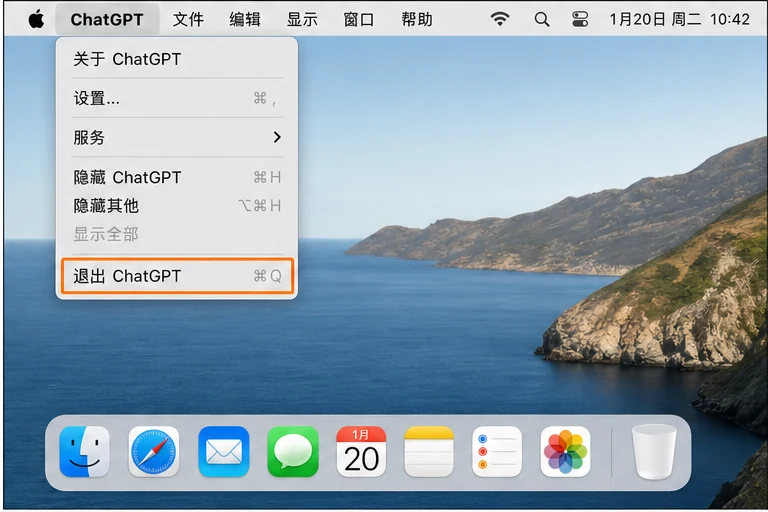Click the ChatGPT menu bar title
The image size is (768, 512).
pos(107,20)
